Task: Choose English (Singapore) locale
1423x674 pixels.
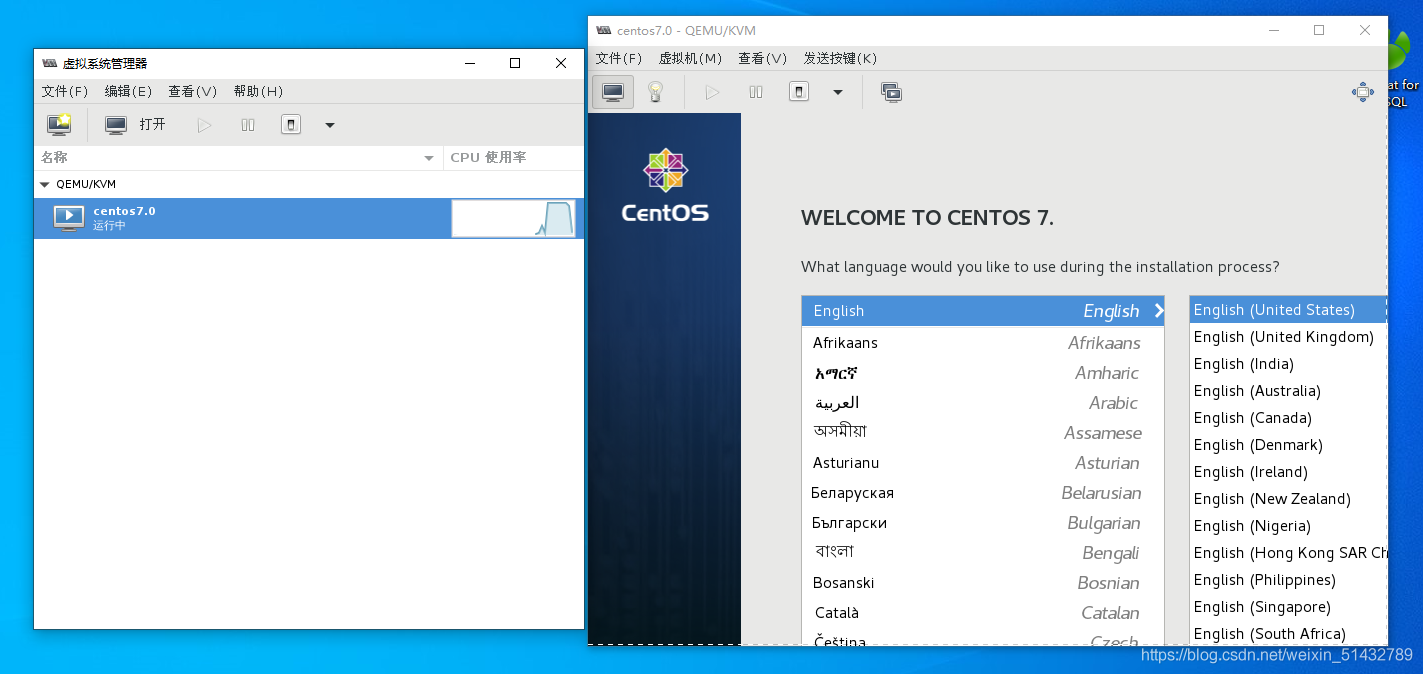Action: tap(1288, 607)
